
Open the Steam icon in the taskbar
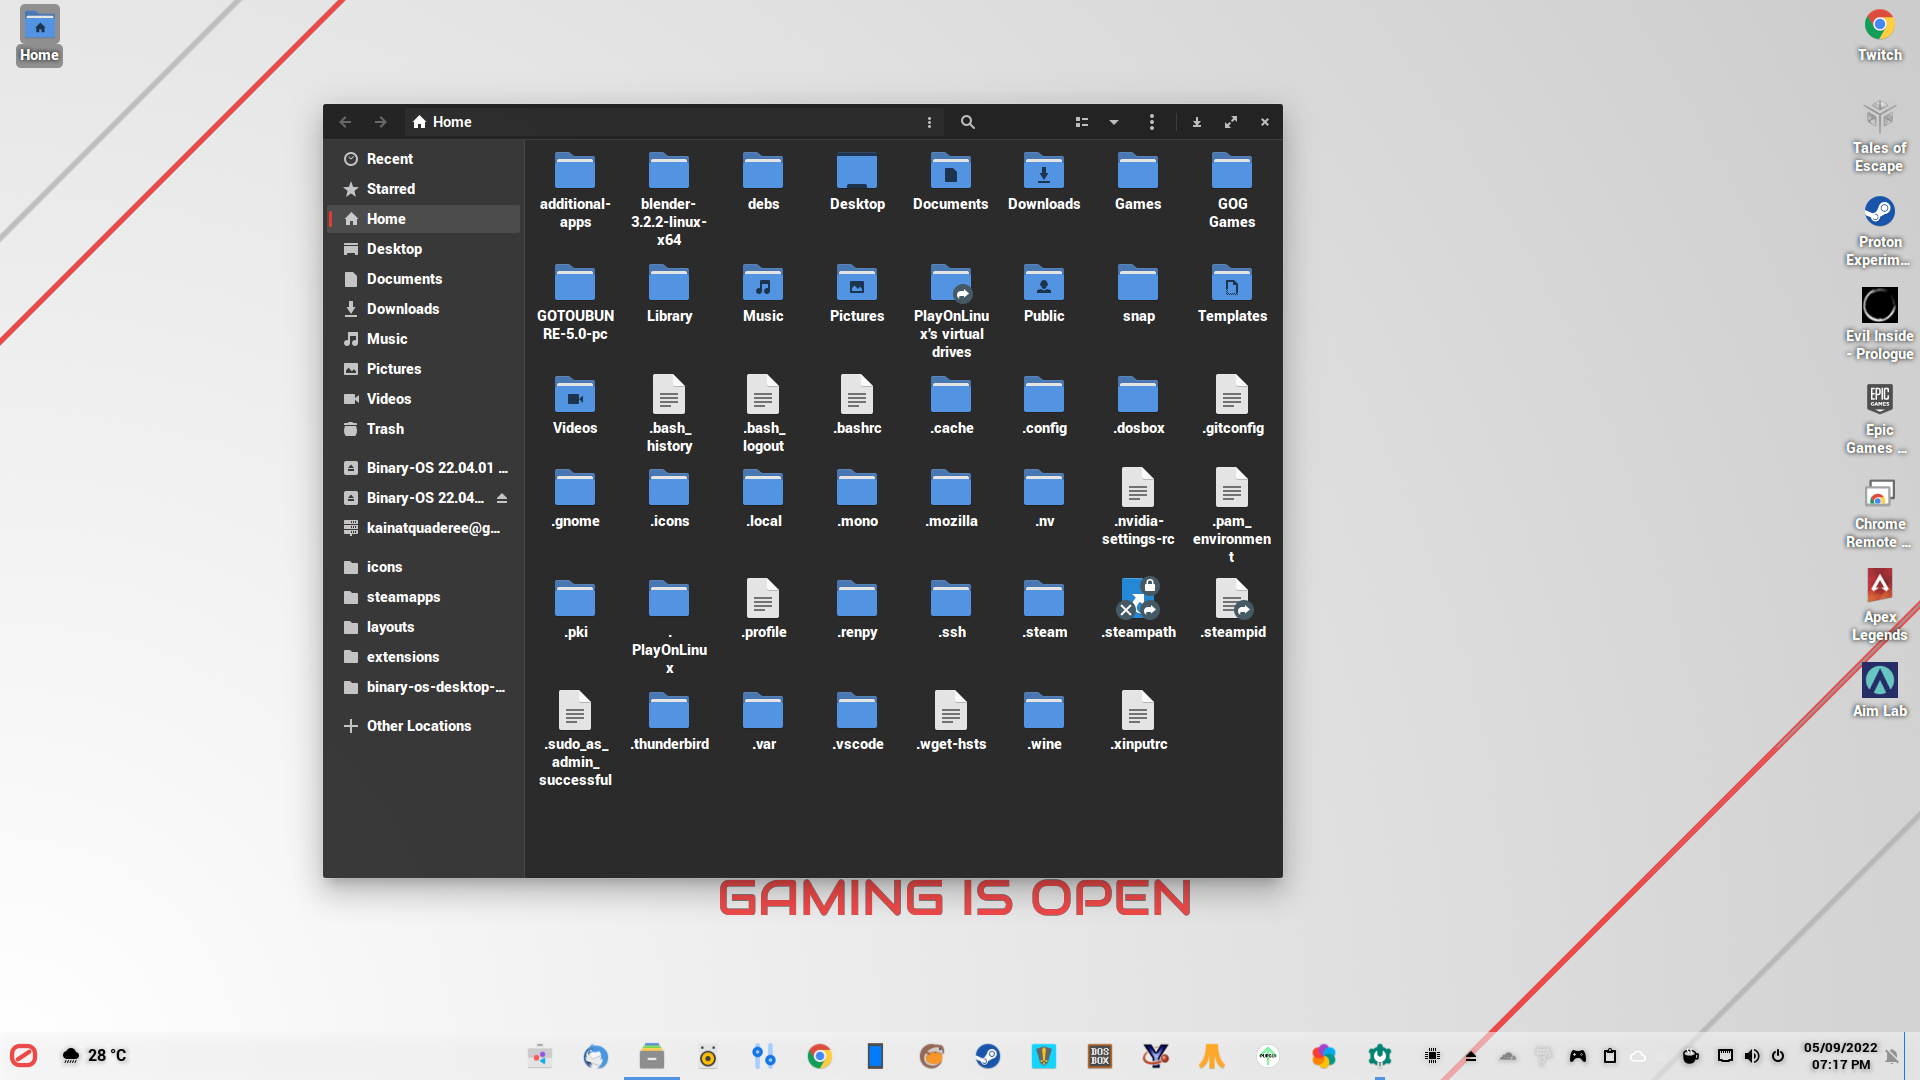click(988, 1055)
